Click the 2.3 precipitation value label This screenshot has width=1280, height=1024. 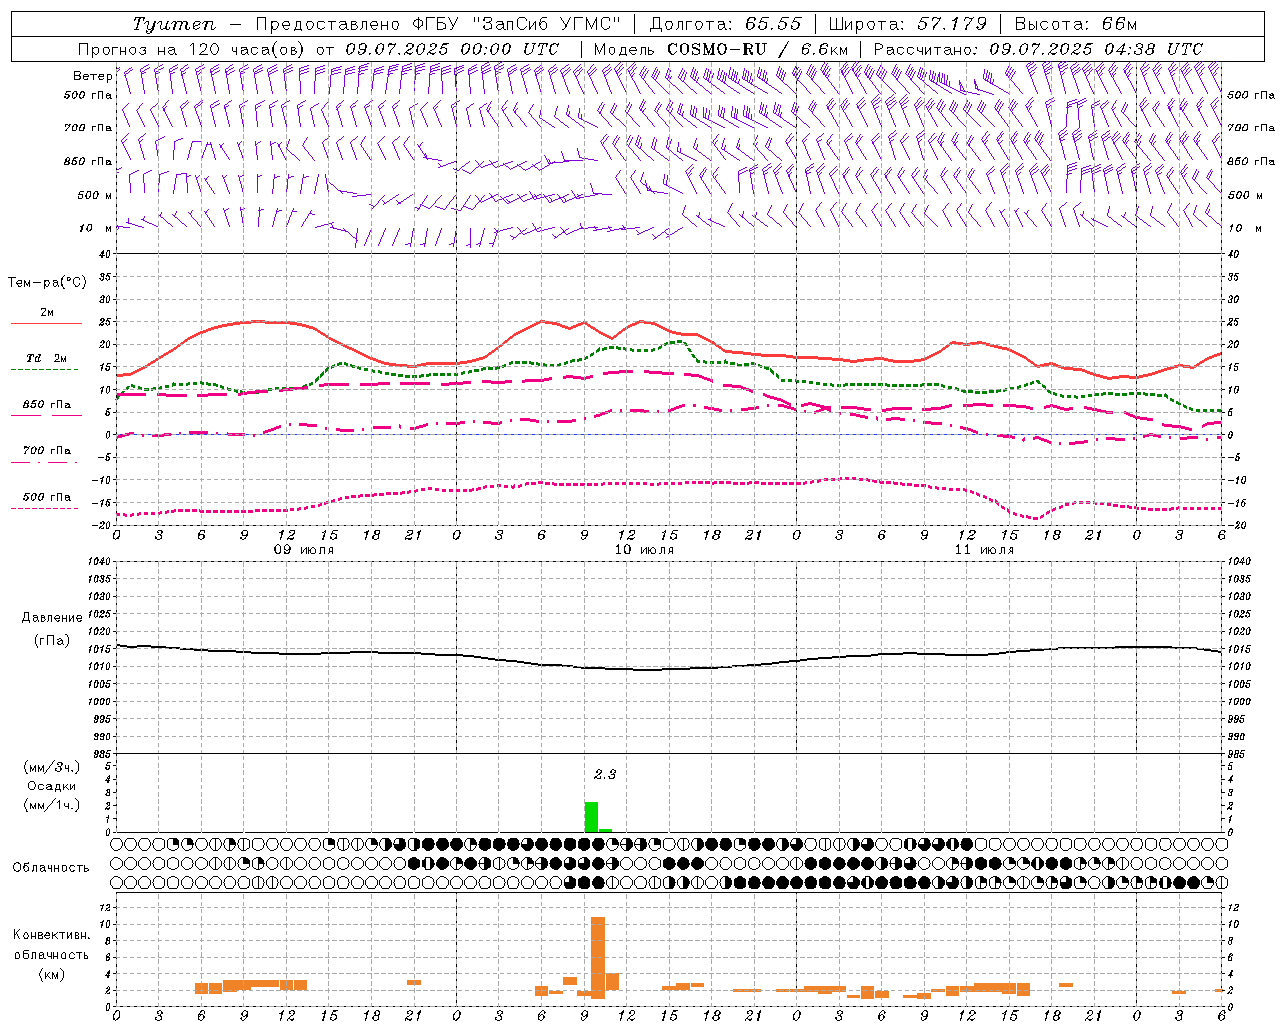604,774
